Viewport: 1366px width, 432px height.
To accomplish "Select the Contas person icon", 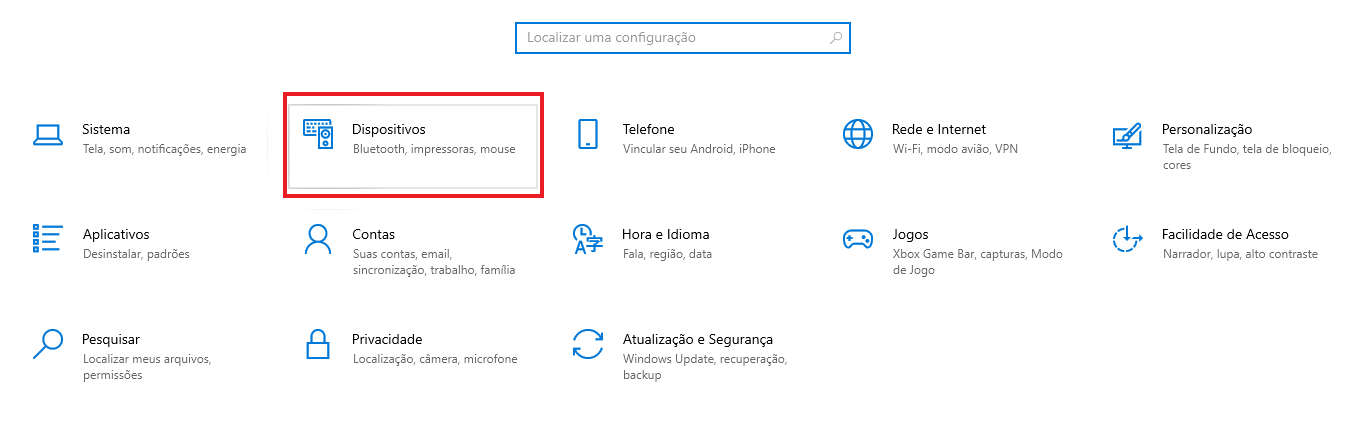I will point(318,239).
